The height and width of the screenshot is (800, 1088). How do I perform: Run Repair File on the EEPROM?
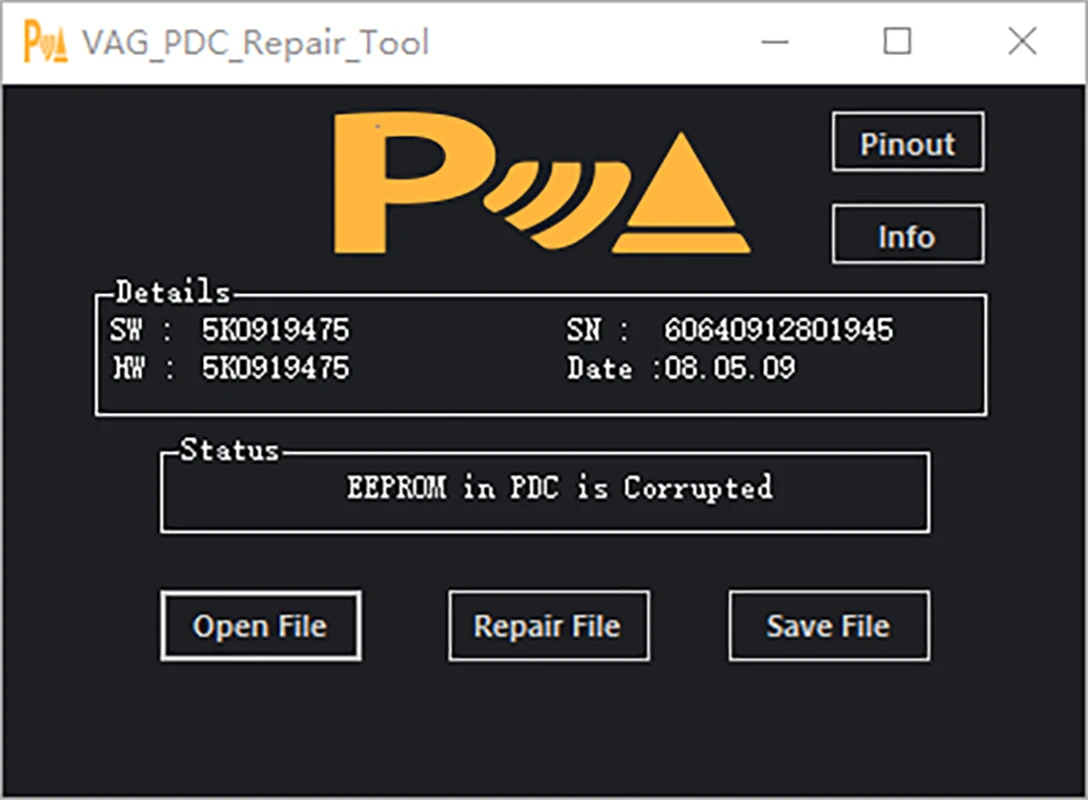tap(548, 626)
